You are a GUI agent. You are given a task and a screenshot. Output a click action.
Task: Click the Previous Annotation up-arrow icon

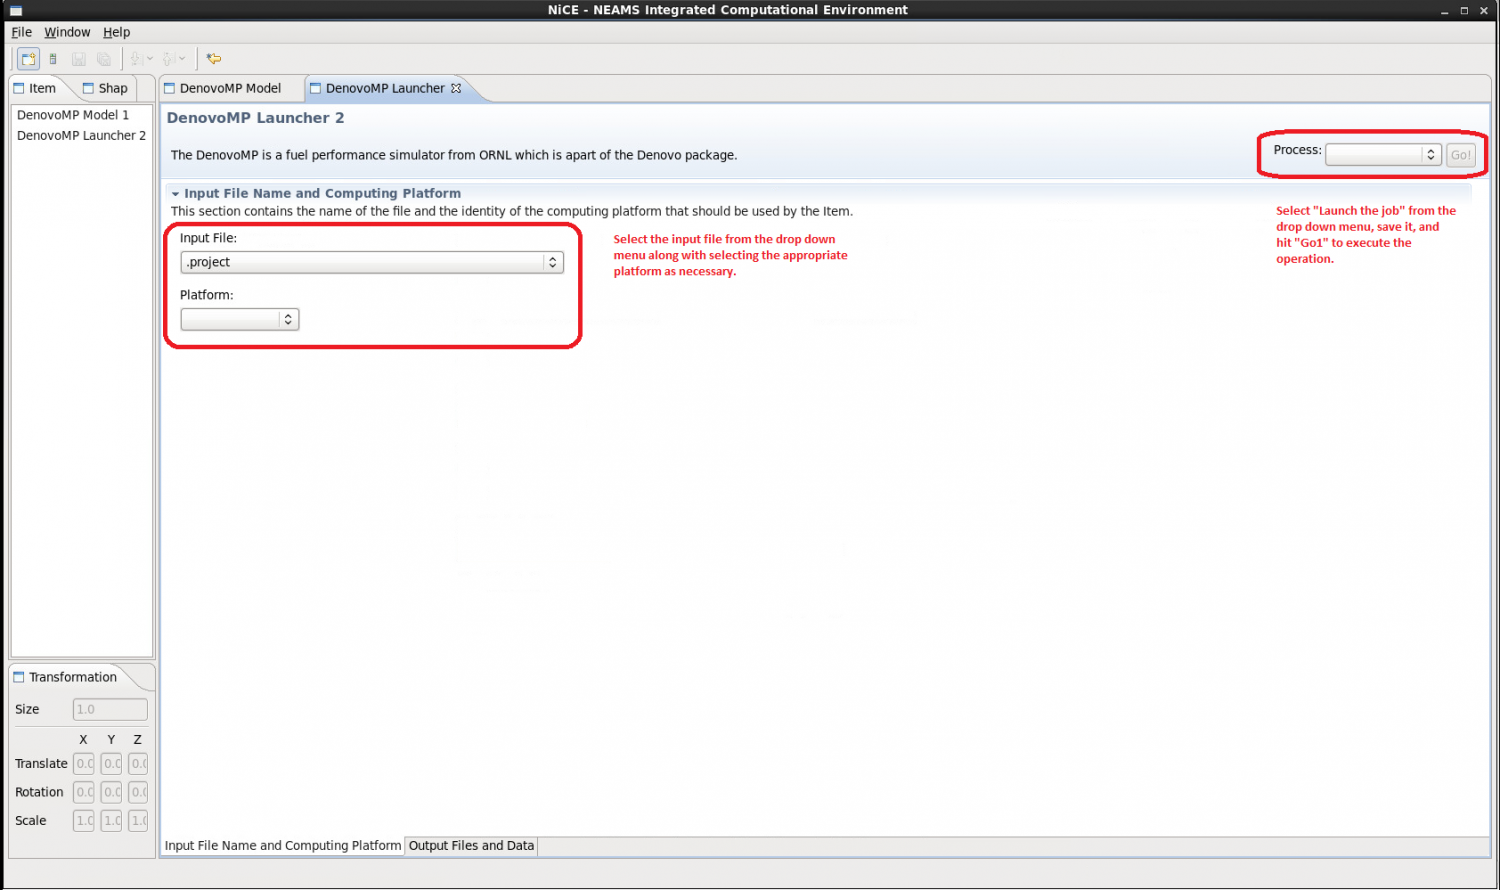[x=168, y=59]
